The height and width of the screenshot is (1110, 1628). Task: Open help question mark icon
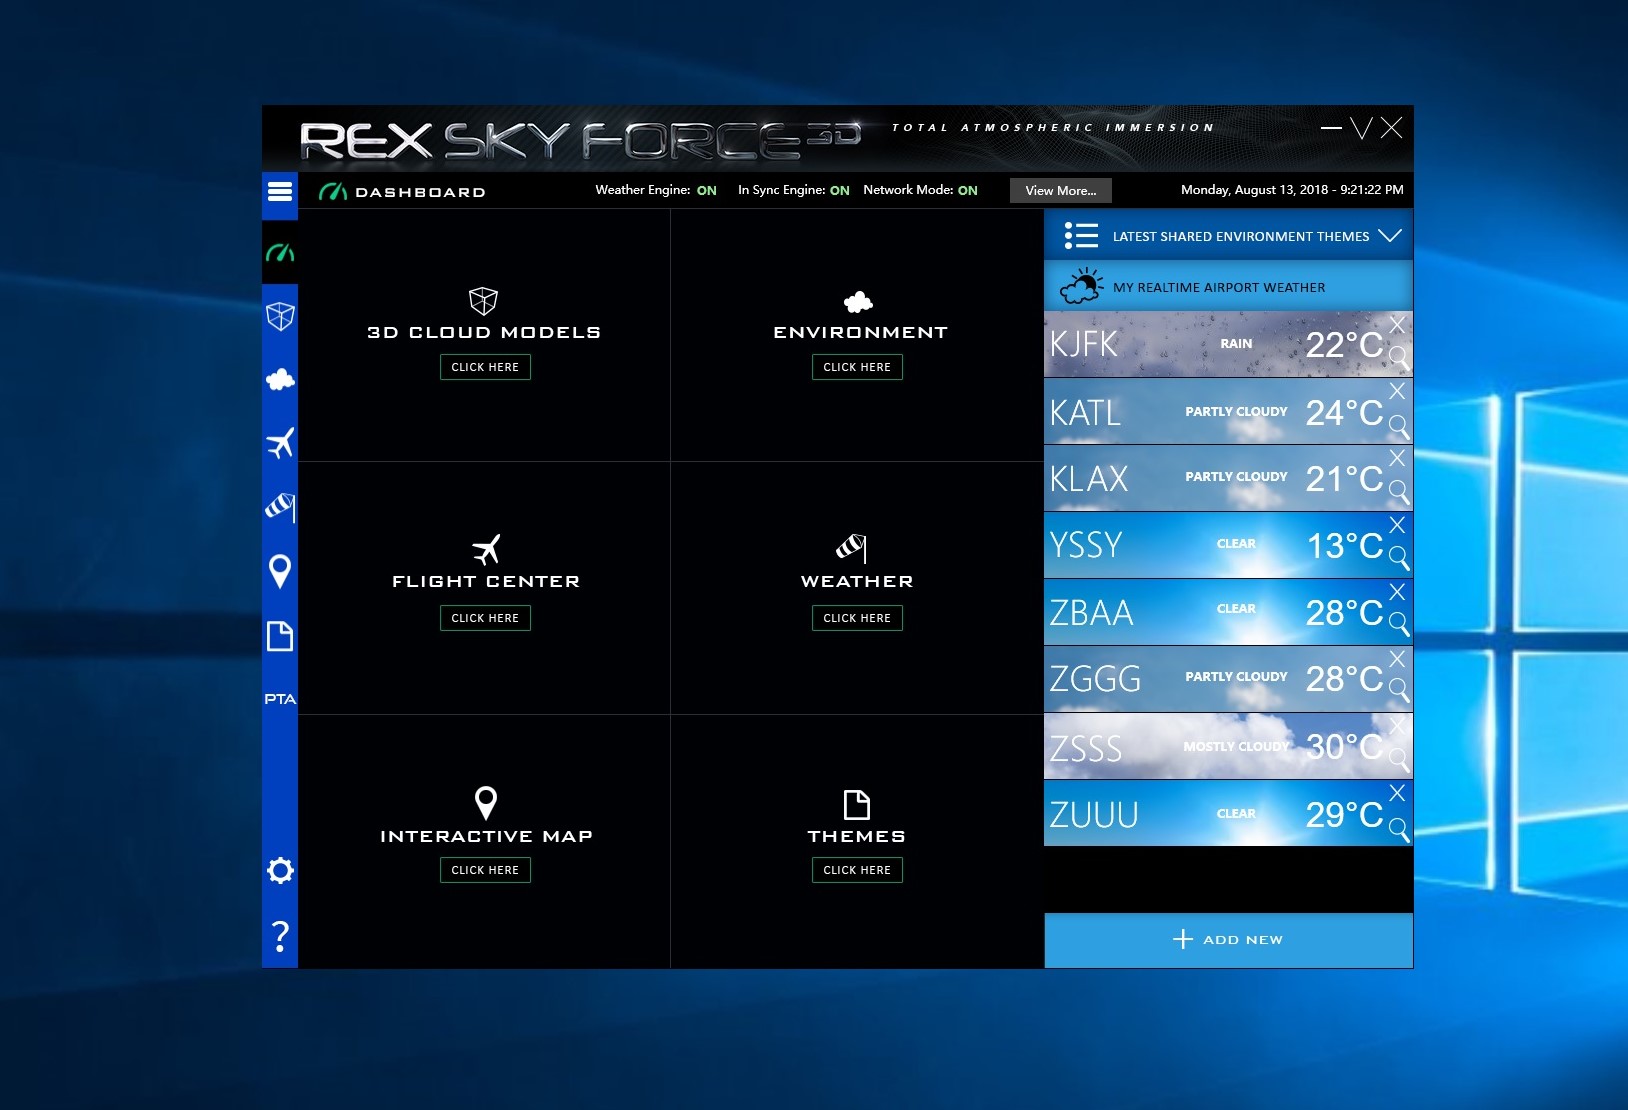[280, 936]
